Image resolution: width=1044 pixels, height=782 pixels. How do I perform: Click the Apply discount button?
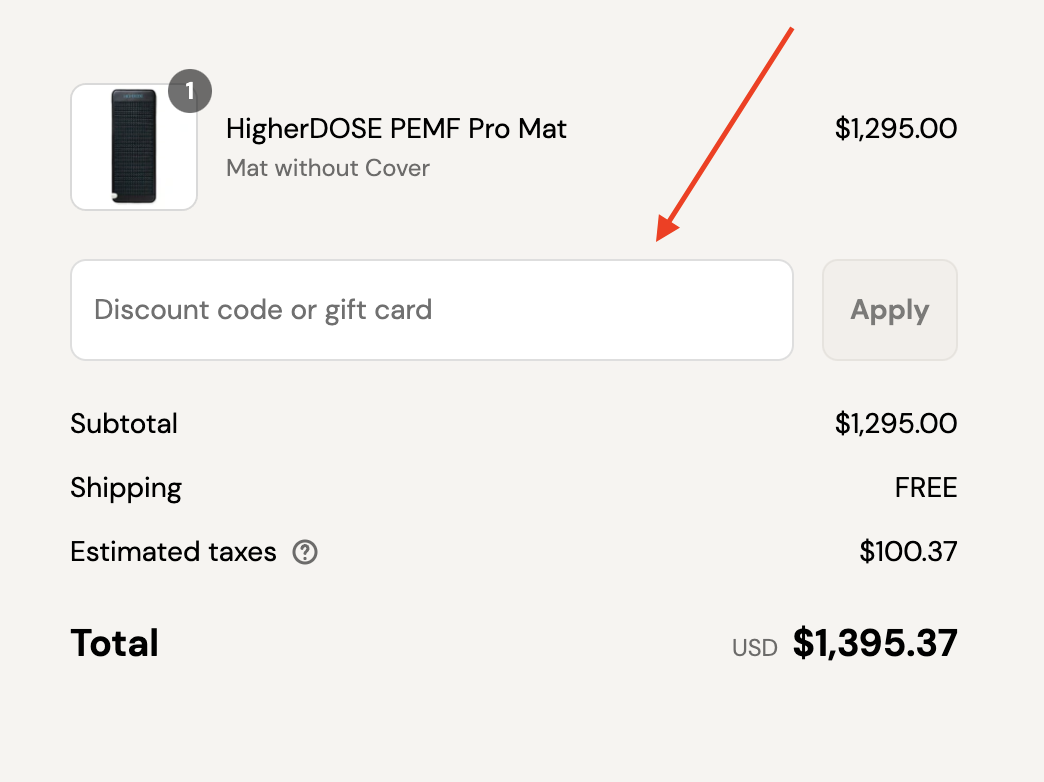[x=890, y=310]
